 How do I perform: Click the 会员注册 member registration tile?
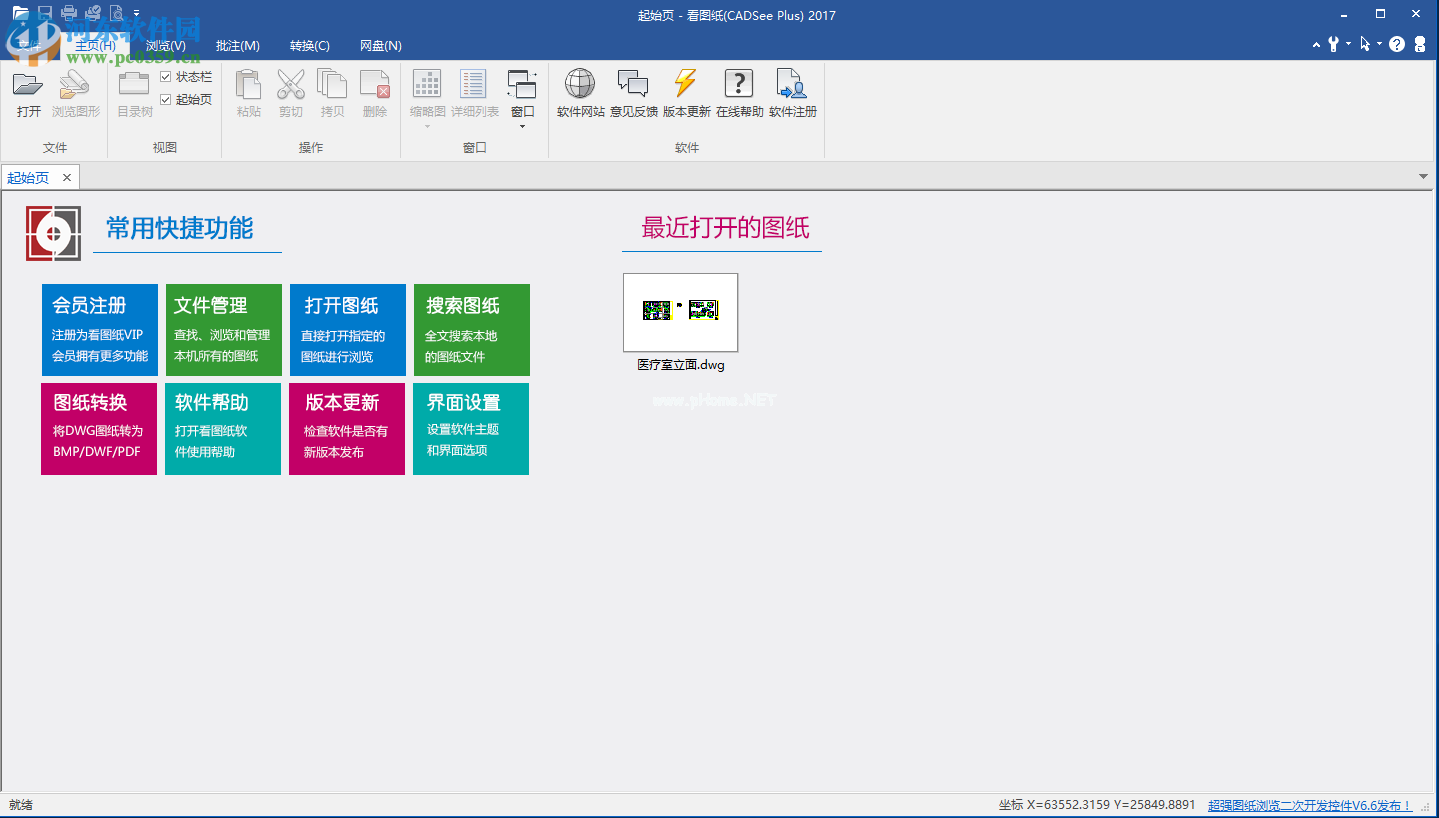click(x=100, y=331)
